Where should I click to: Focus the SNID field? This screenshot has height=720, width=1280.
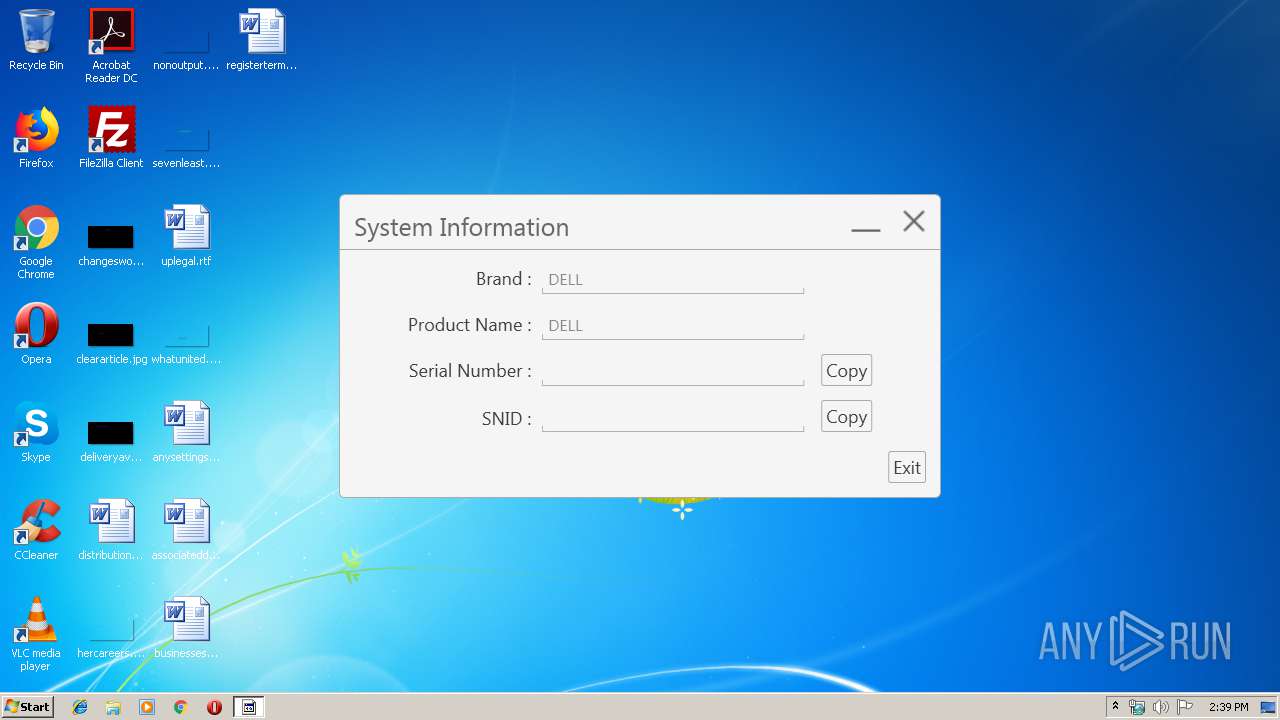[673, 418]
